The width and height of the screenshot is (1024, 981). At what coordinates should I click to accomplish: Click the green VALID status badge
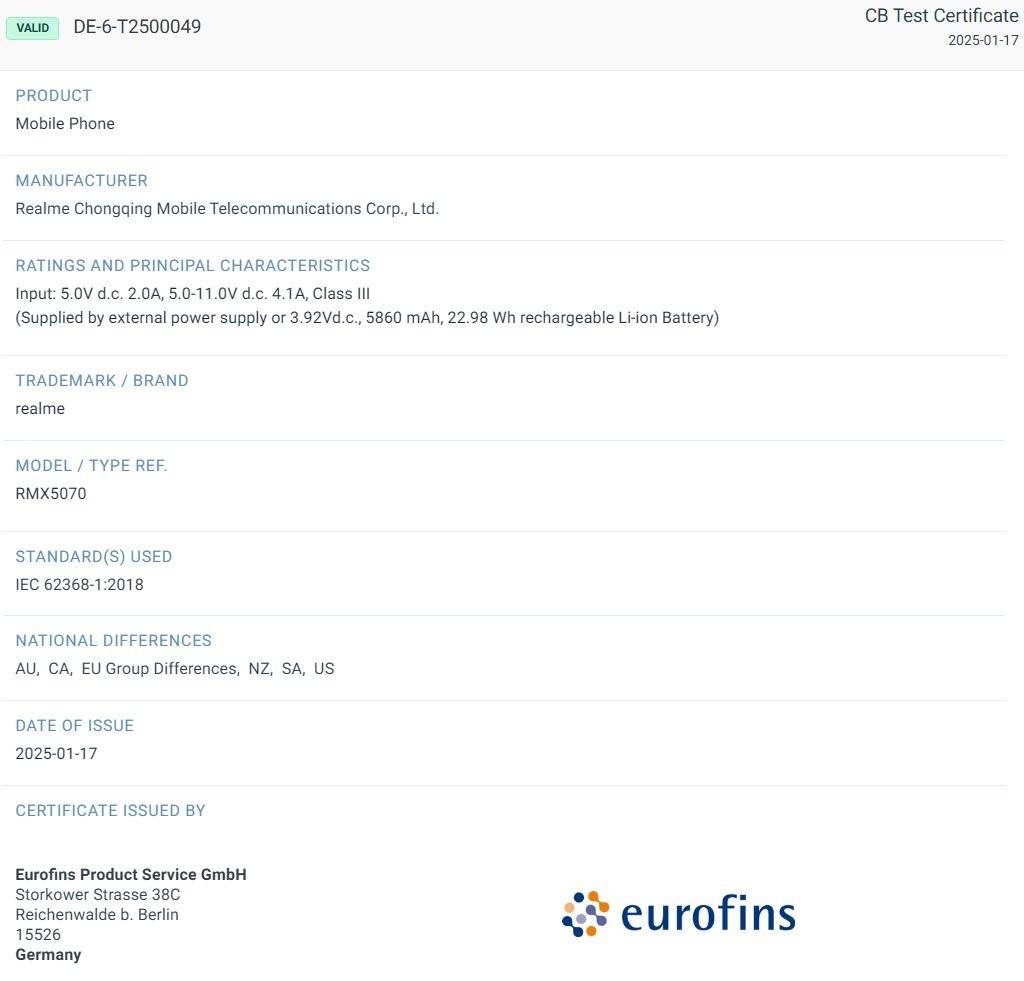click(x=33, y=28)
